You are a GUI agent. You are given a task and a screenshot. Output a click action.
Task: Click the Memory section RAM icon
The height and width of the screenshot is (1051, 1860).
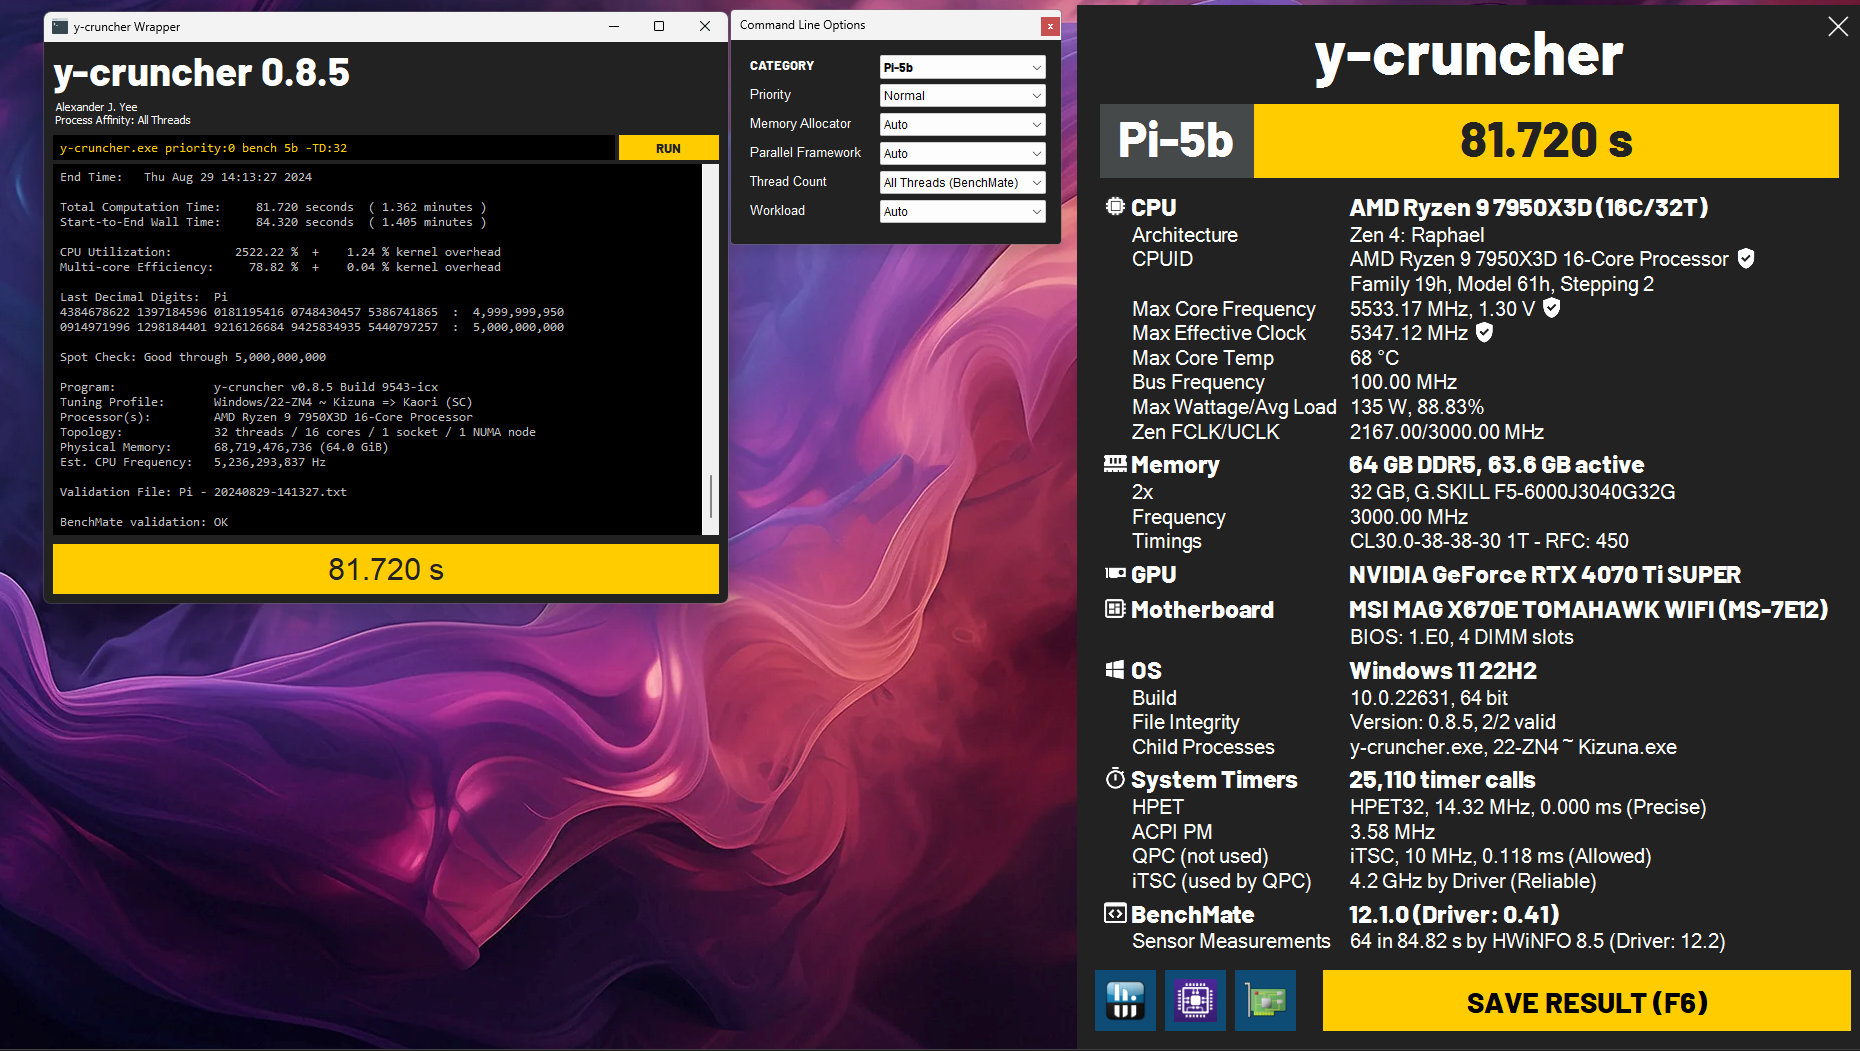pyautogui.click(x=1115, y=463)
